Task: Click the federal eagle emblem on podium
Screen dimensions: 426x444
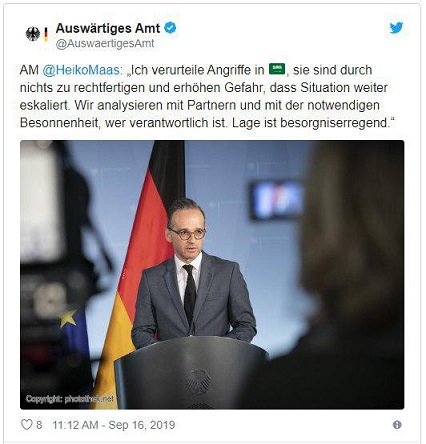Action: tap(198, 381)
